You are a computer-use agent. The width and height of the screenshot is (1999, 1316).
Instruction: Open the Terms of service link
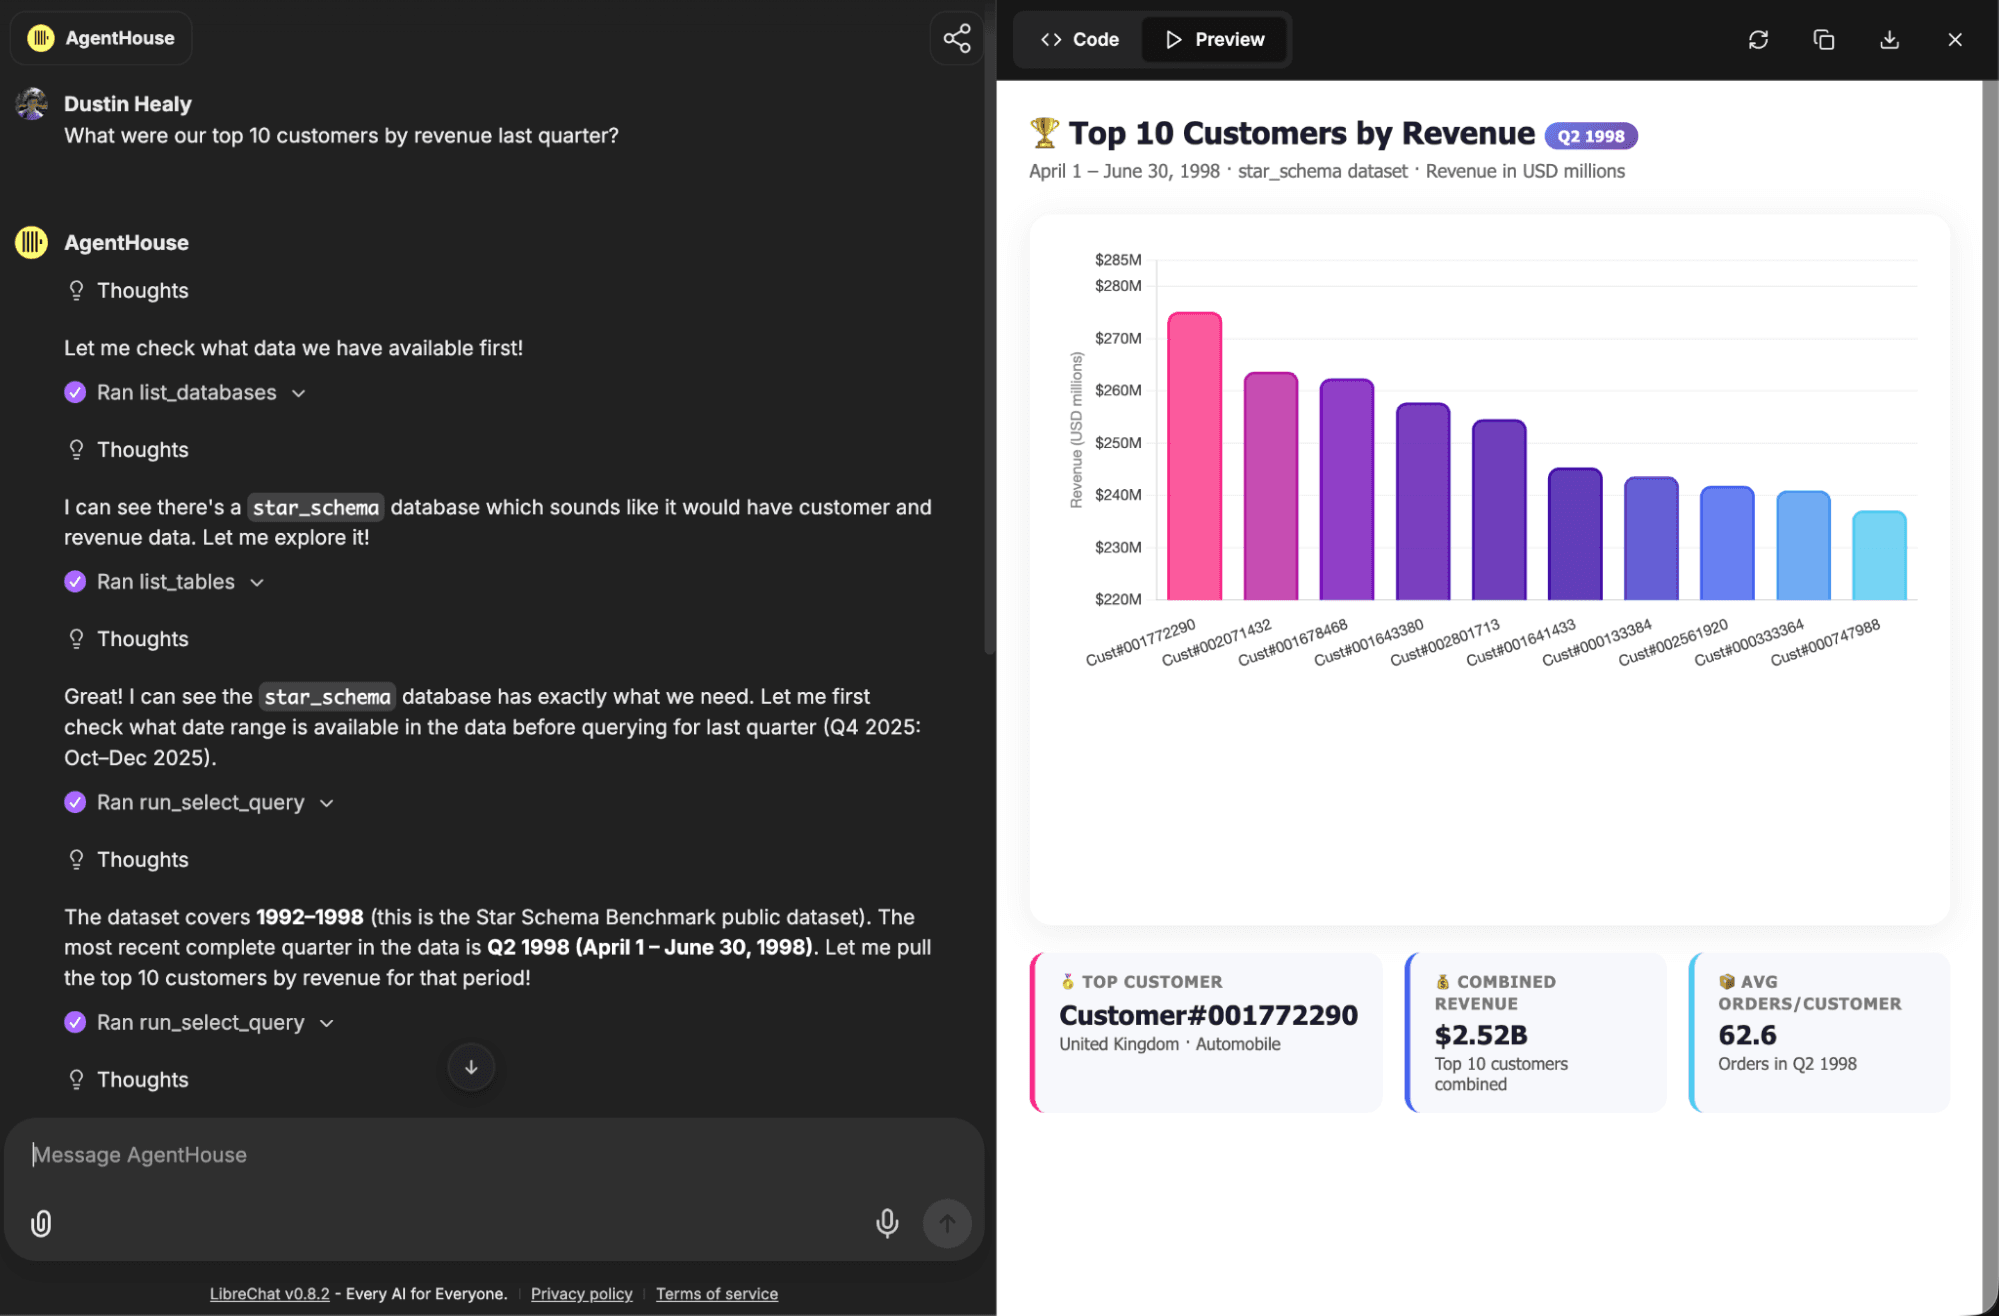point(716,1294)
